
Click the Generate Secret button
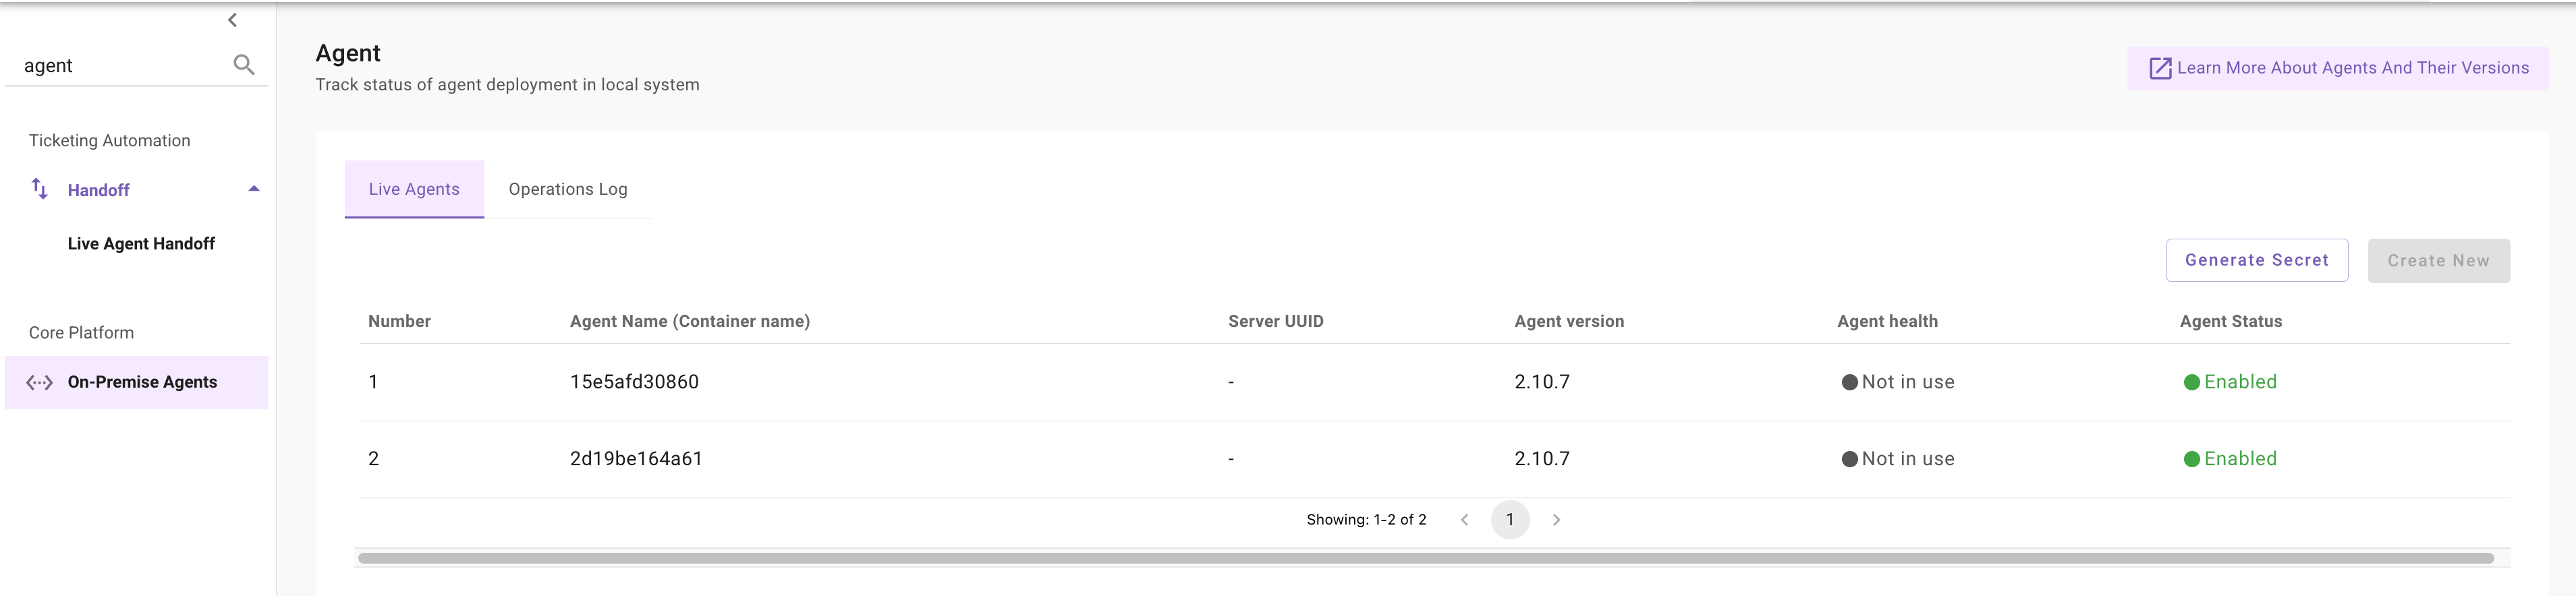(x=2256, y=260)
